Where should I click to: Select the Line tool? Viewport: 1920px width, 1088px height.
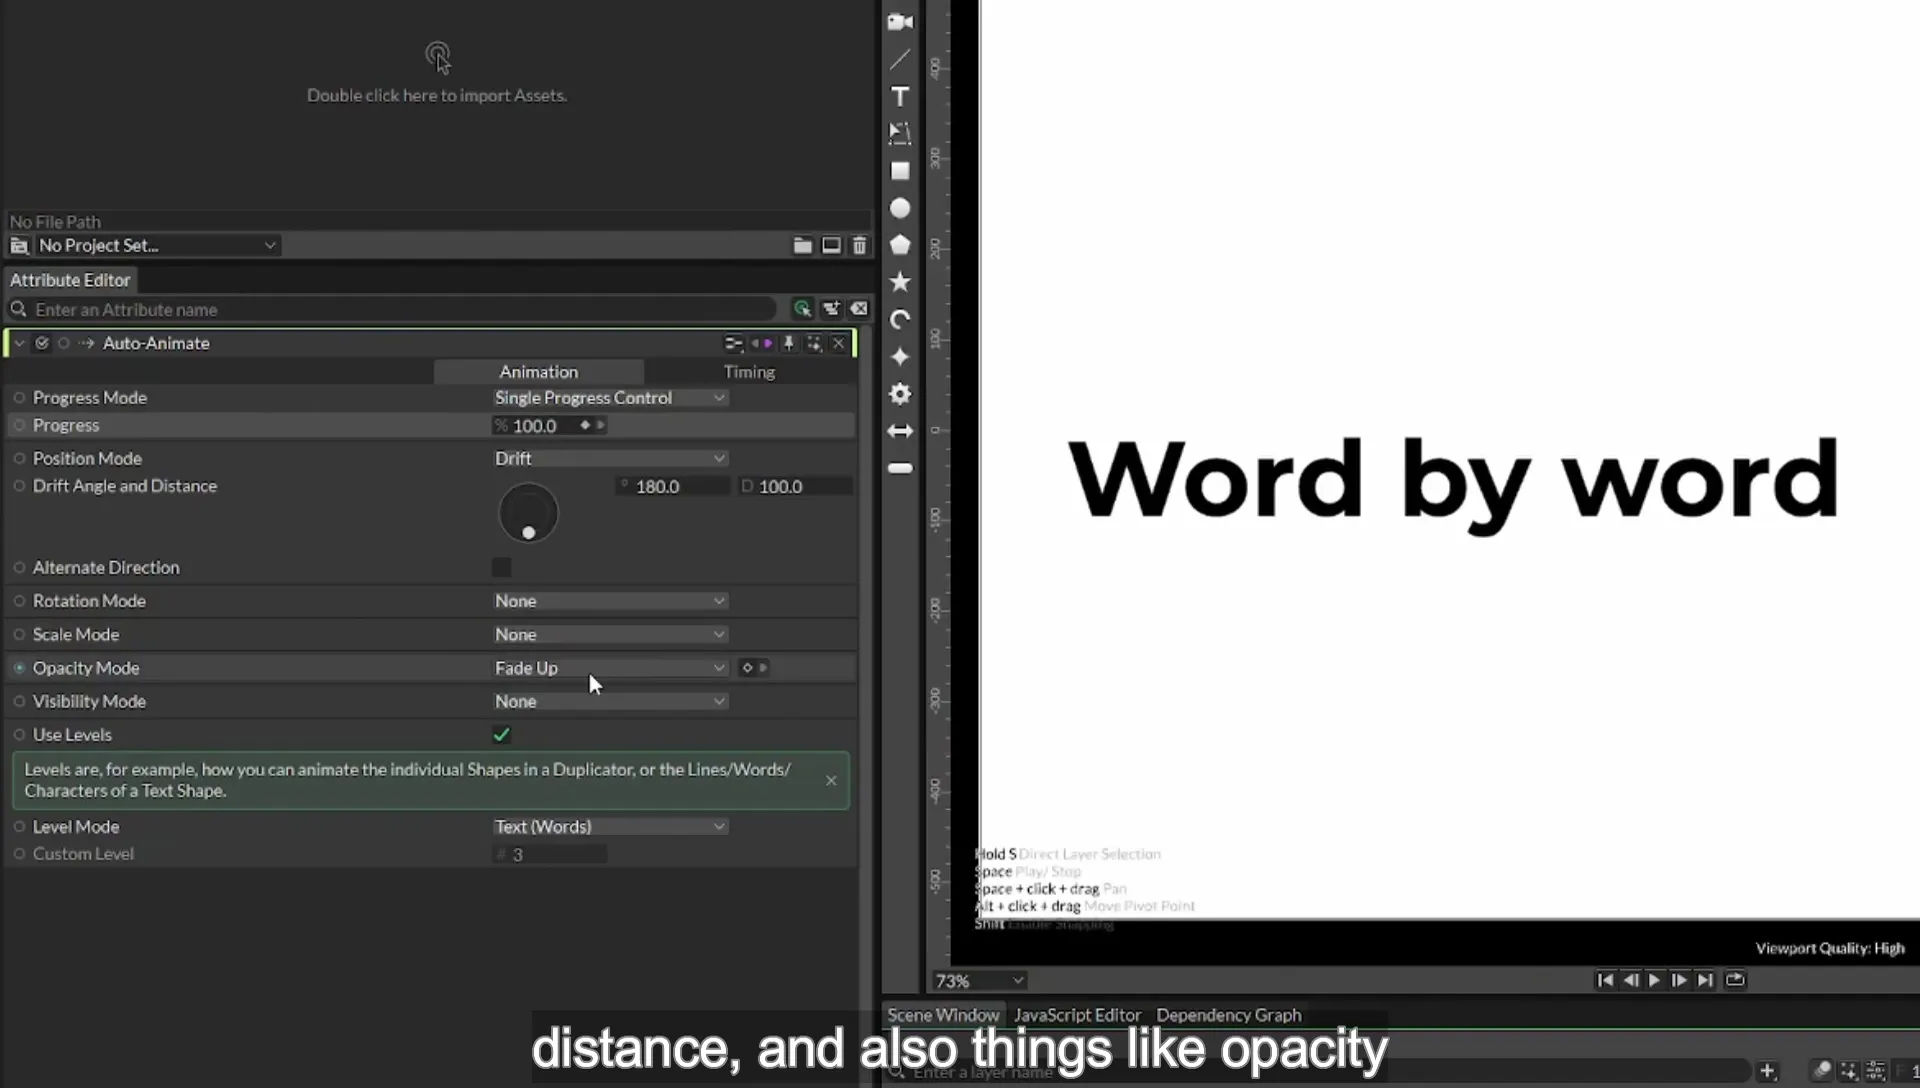pyautogui.click(x=900, y=59)
